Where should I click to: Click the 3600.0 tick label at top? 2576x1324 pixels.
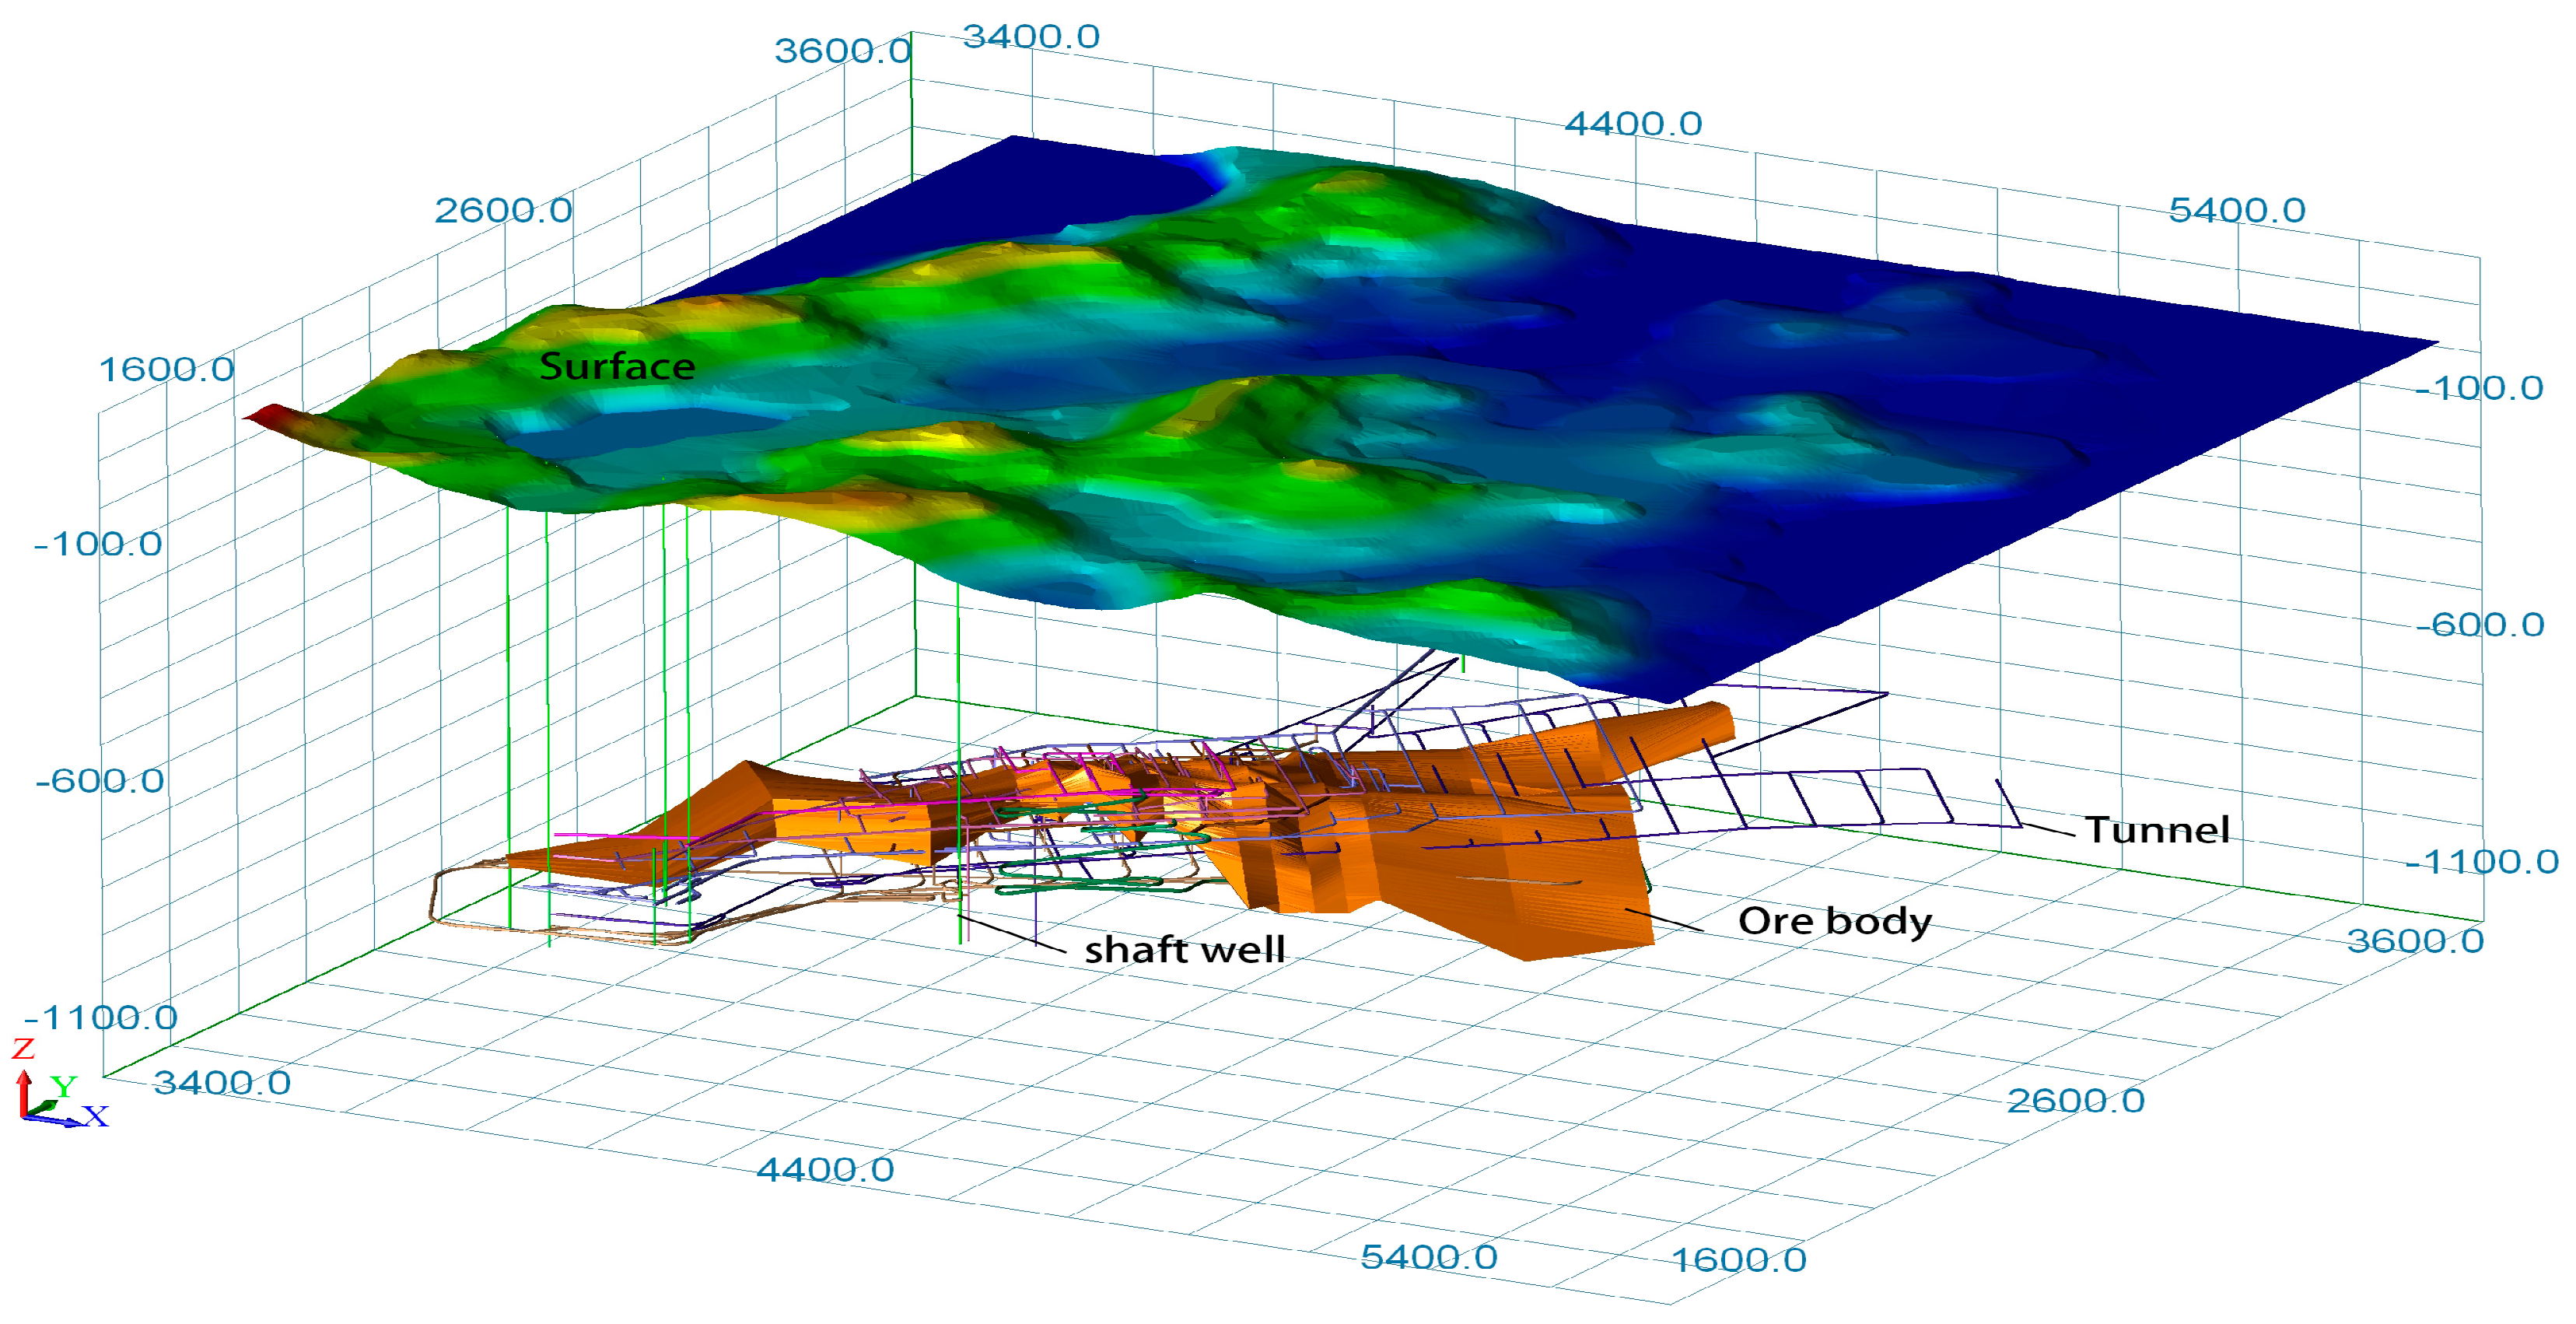coord(842,51)
